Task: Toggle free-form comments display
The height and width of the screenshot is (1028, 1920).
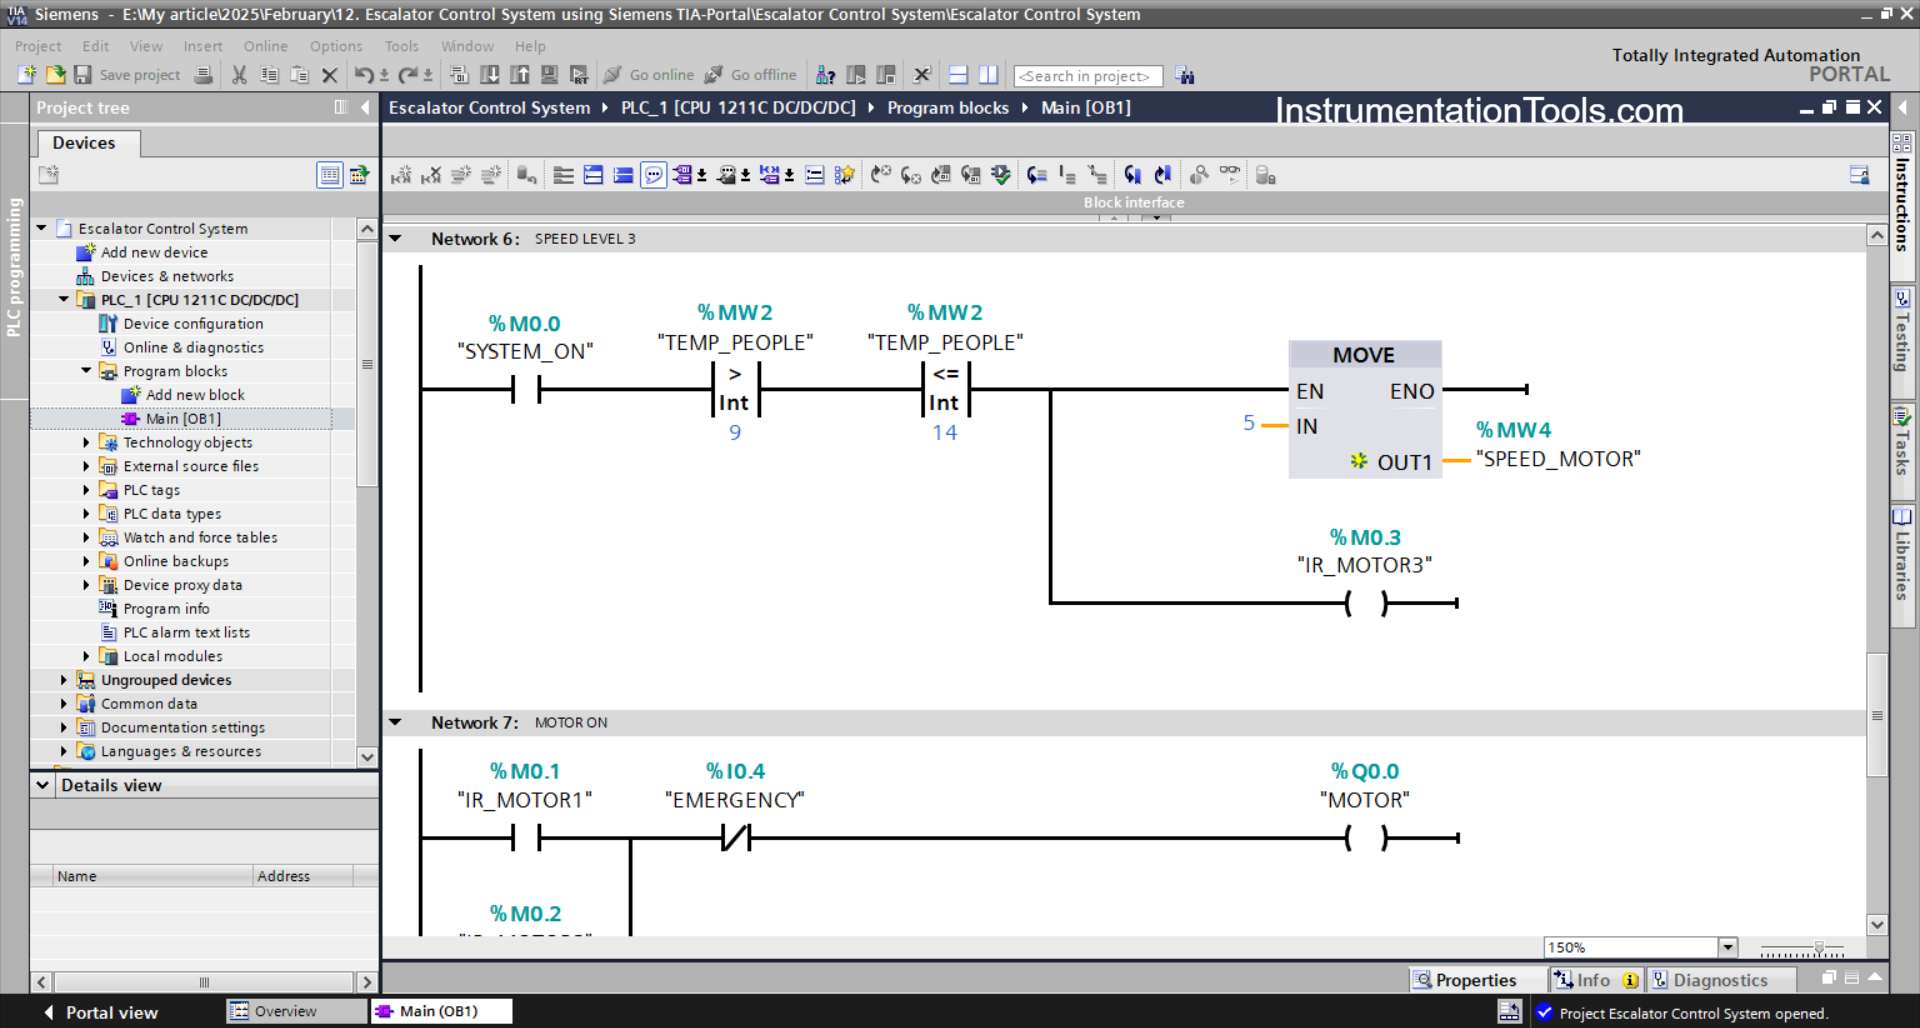Action: pos(653,175)
